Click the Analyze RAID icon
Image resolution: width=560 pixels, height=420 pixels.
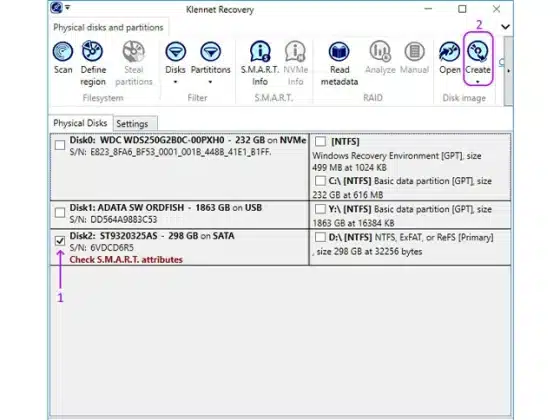380,51
